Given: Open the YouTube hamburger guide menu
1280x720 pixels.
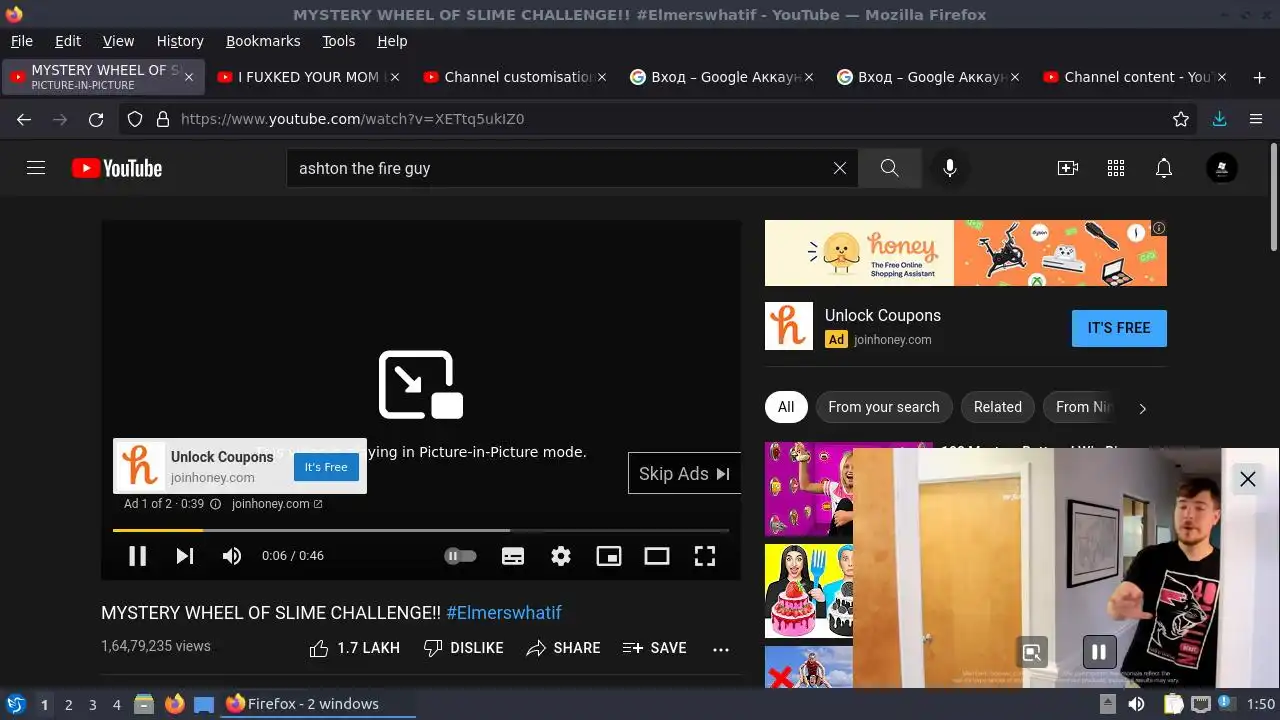Looking at the screenshot, I should tap(36, 168).
